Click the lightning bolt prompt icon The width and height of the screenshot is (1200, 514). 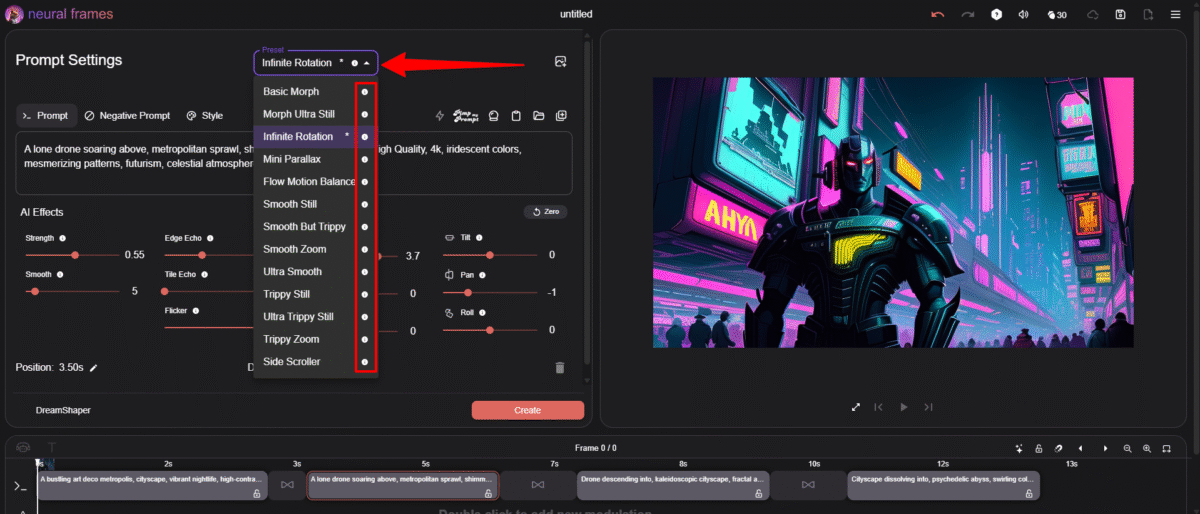click(x=439, y=116)
